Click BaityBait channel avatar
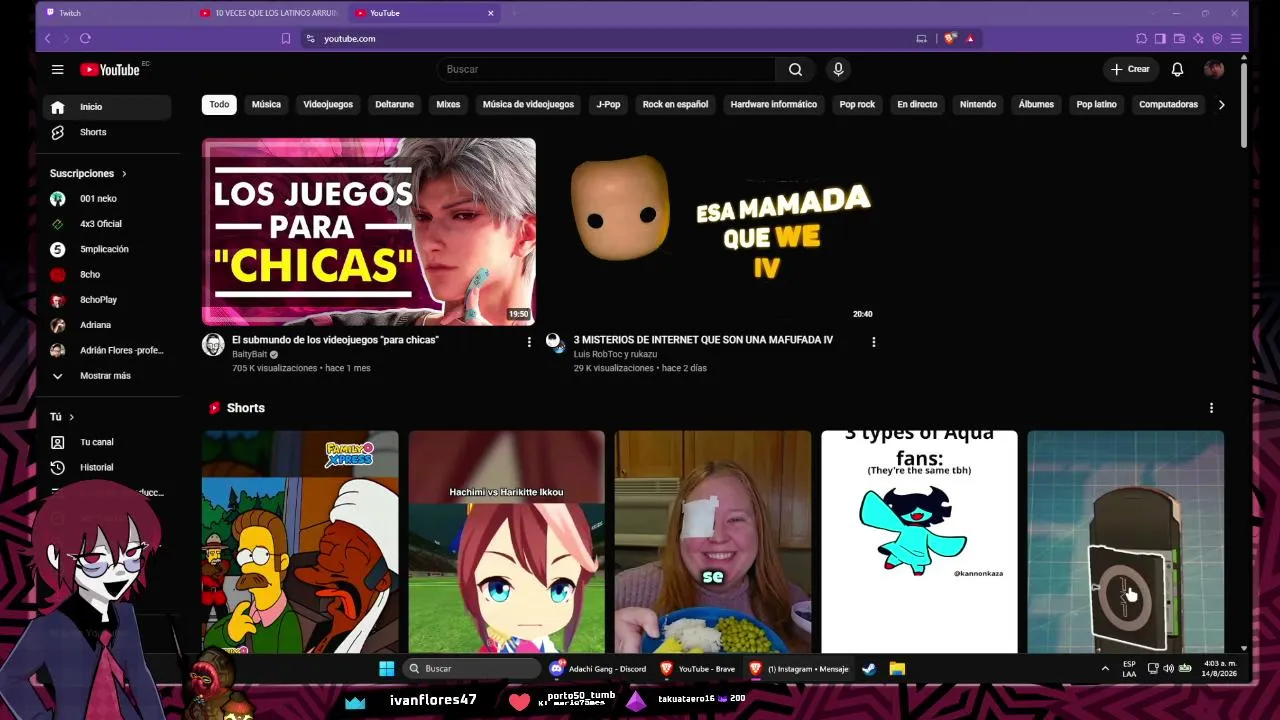Viewport: 1280px width, 720px height. [213, 345]
